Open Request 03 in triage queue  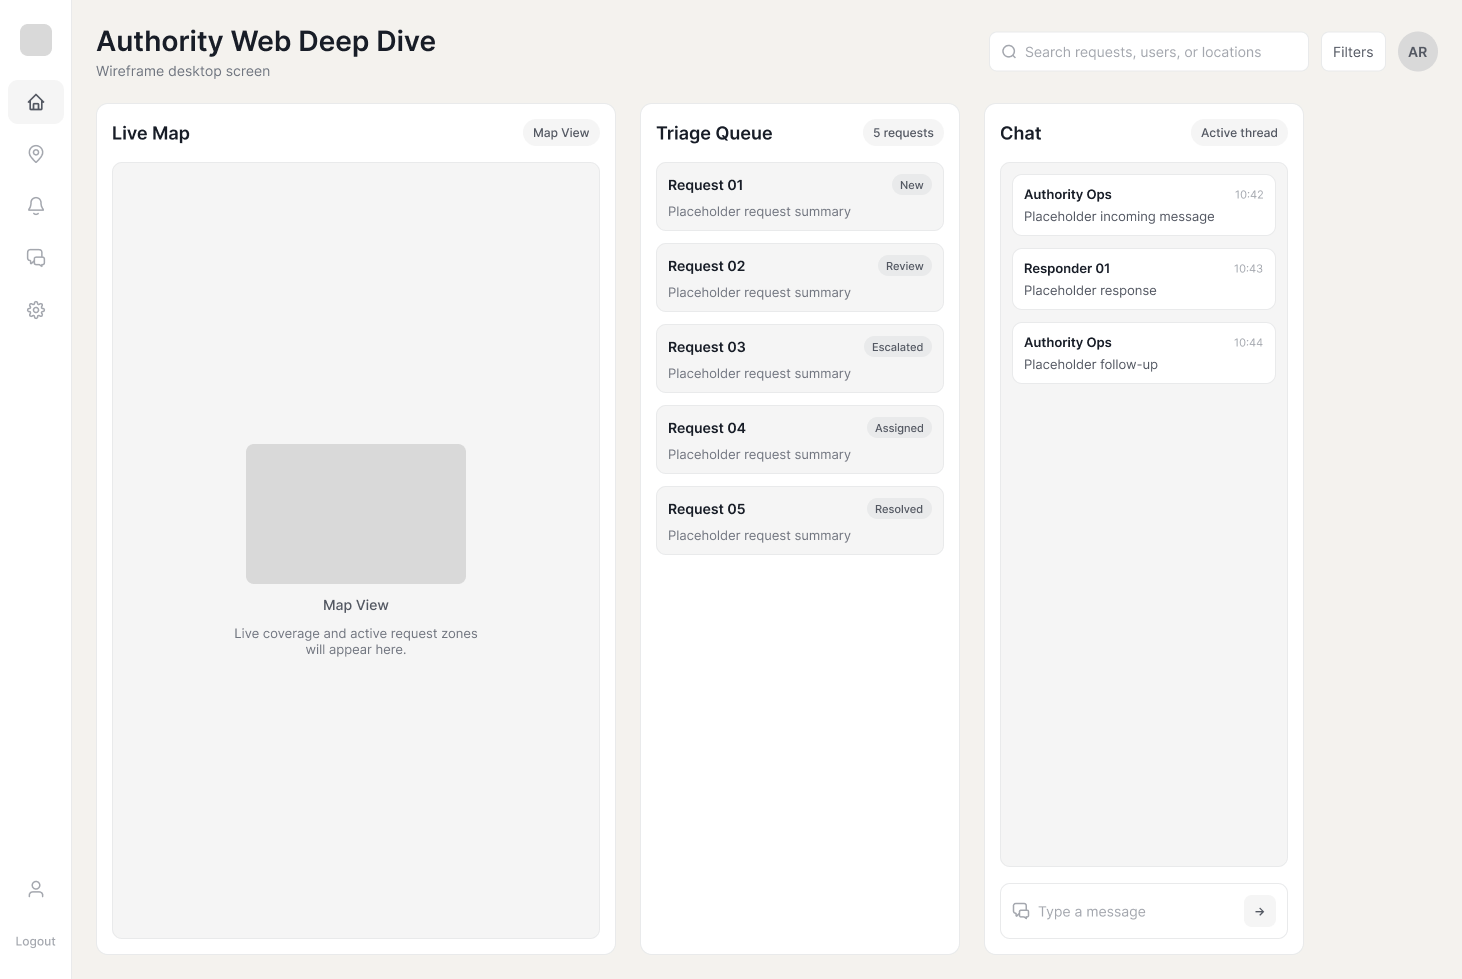click(800, 359)
